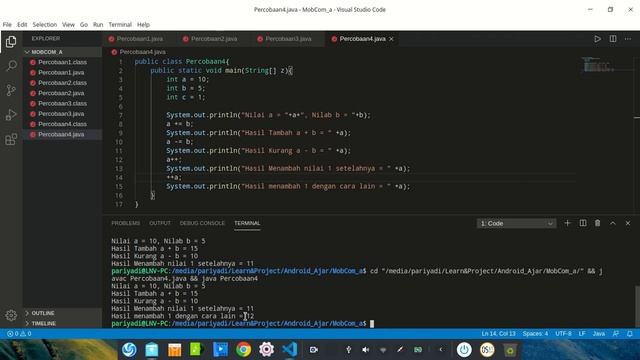This screenshot has width=640, height=360.
Task: Show hidden tray icons arrow
Action: point(441,350)
